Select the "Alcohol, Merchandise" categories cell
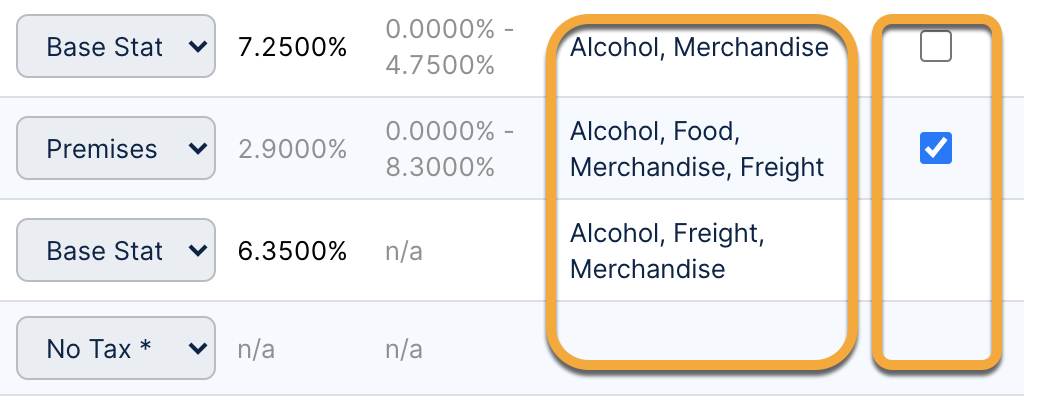 pyautogui.click(x=699, y=47)
